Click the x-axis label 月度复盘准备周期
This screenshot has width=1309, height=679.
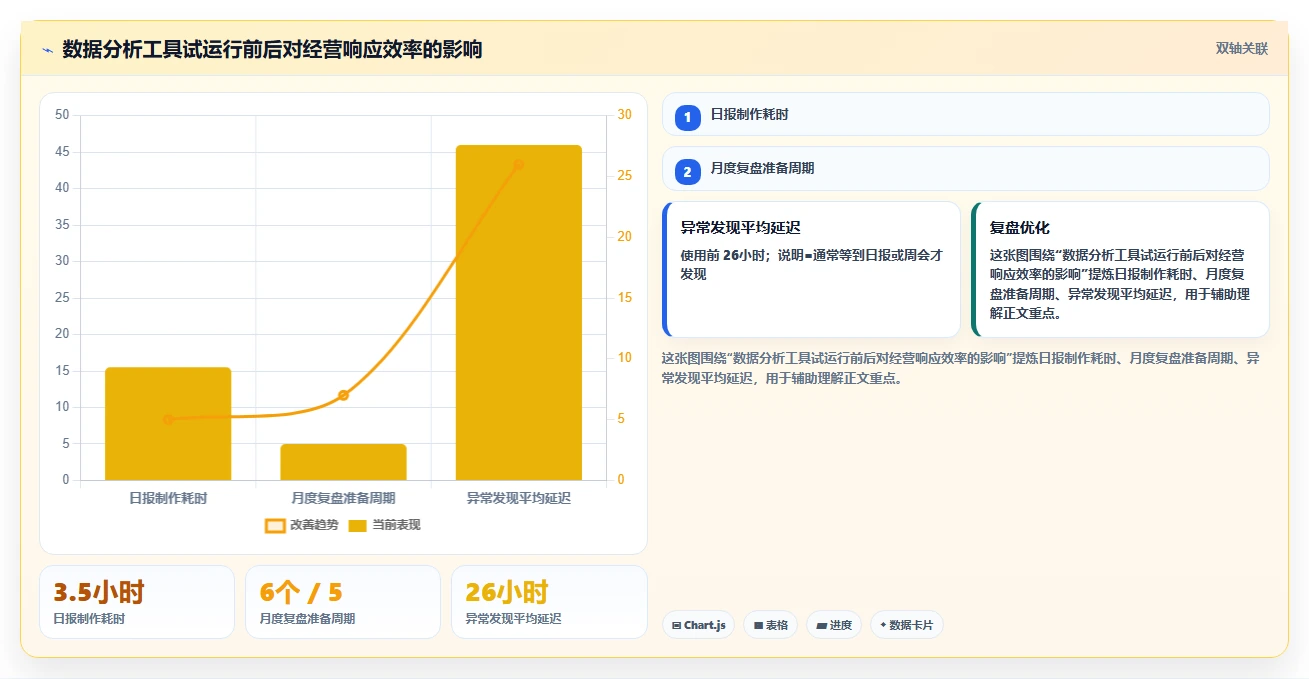[343, 497]
